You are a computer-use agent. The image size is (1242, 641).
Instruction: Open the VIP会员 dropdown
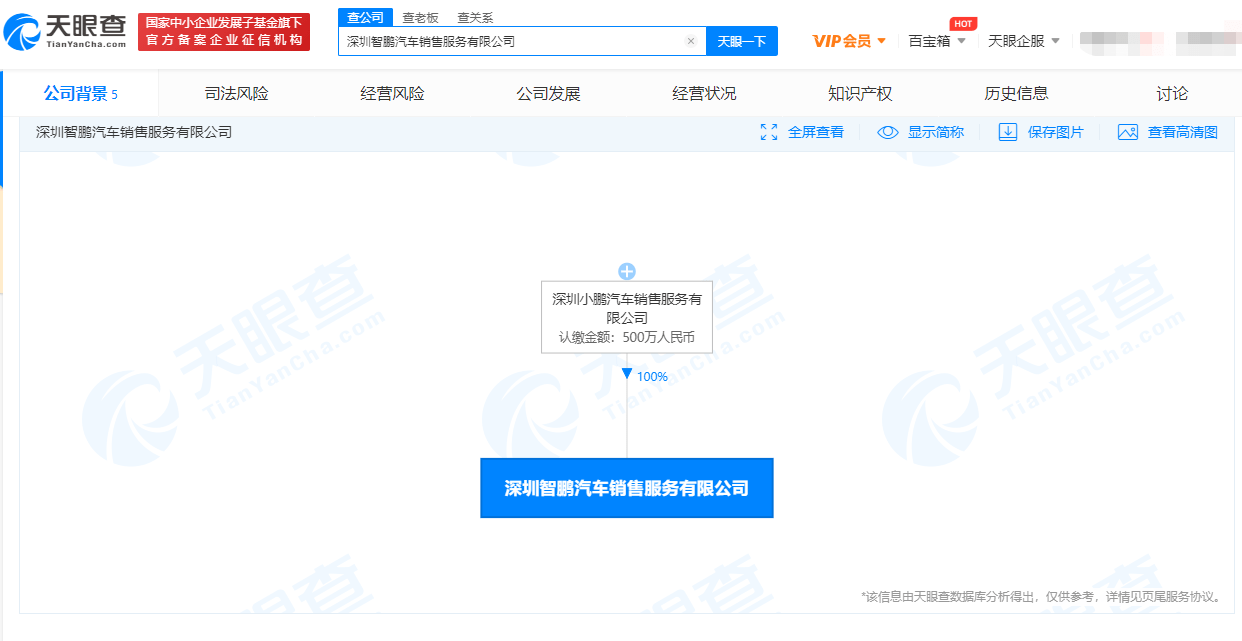tap(848, 40)
